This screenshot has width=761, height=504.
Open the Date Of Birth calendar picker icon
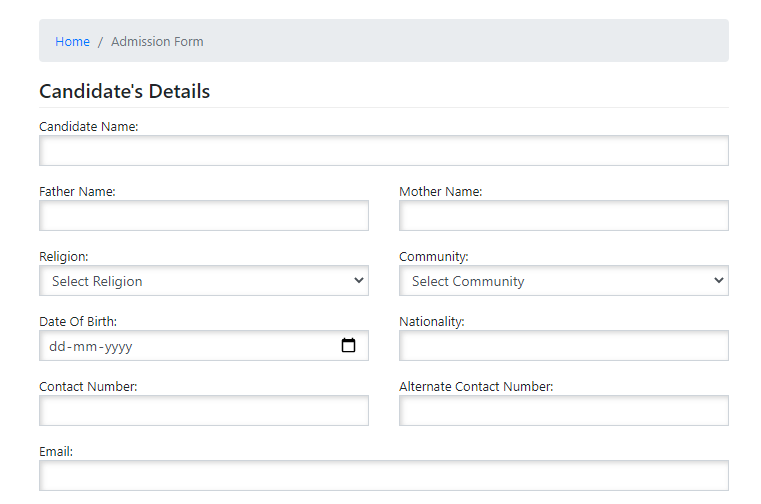point(348,346)
